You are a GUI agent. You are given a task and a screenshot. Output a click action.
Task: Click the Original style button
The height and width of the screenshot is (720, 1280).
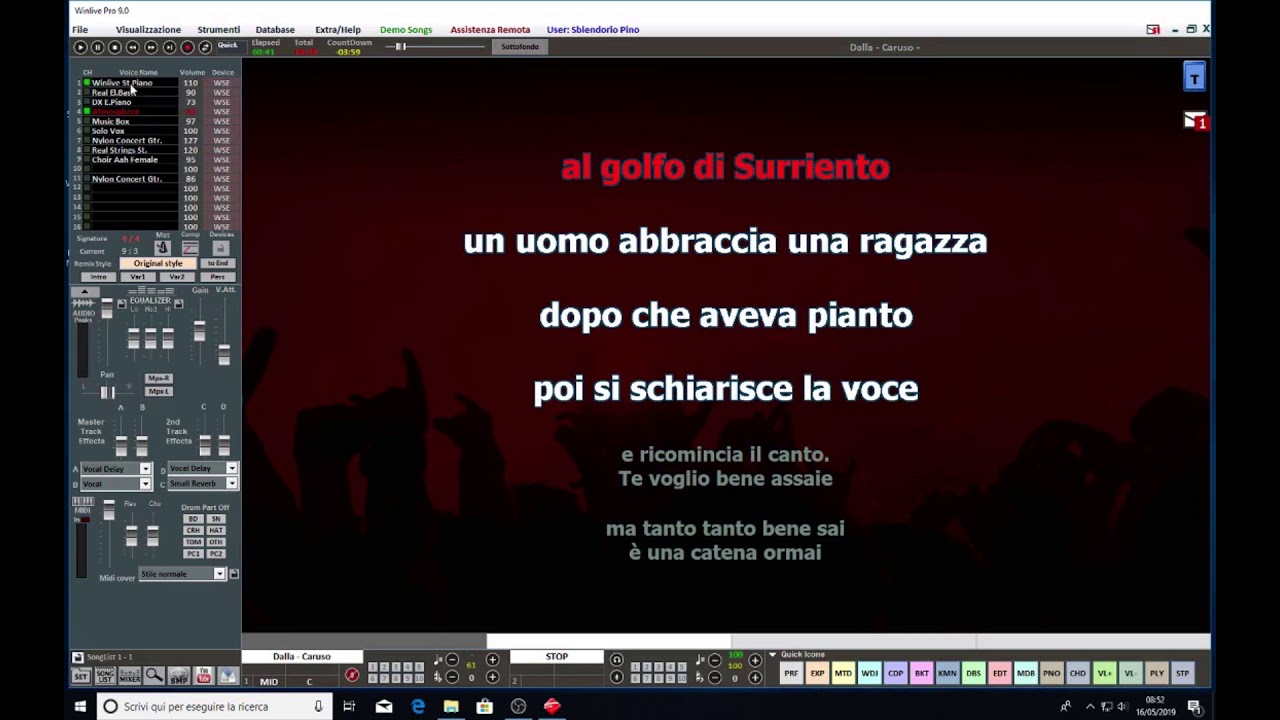[158, 263]
